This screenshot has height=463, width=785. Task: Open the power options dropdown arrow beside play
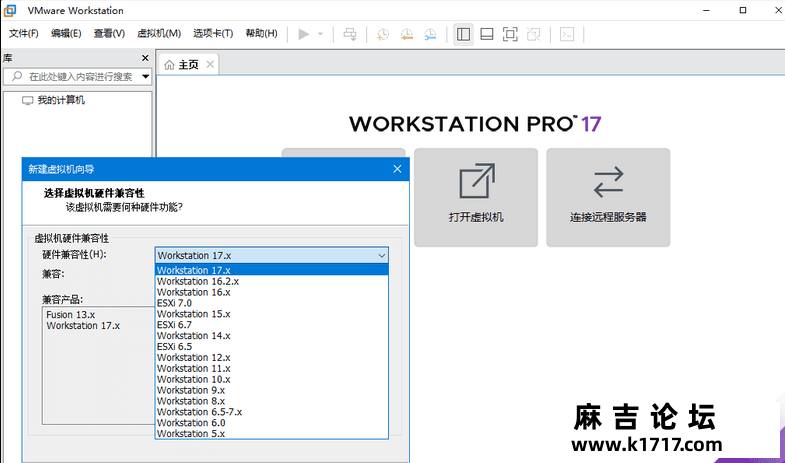tap(320, 34)
